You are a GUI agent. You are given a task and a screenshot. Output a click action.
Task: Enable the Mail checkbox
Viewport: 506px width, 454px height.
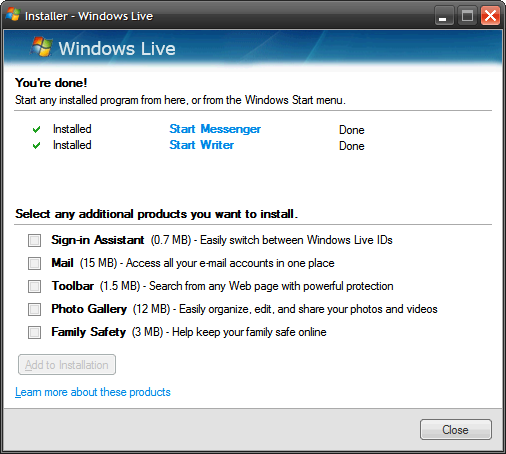click(x=34, y=263)
